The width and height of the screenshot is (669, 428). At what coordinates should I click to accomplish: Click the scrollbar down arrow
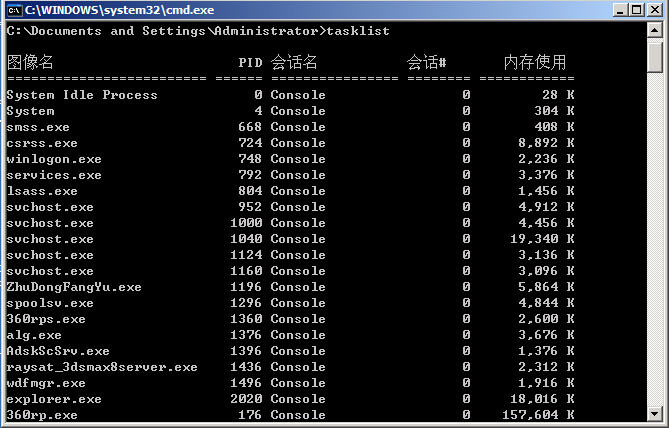click(x=656, y=416)
